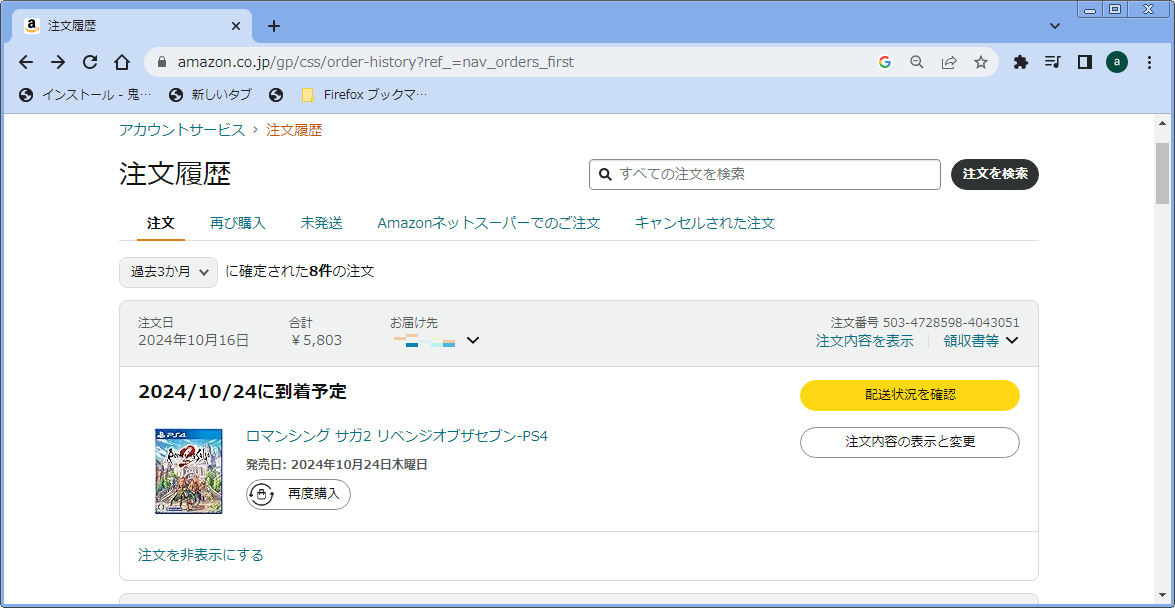
Task: Switch to the 未発送 tab
Action: tap(321, 223)
